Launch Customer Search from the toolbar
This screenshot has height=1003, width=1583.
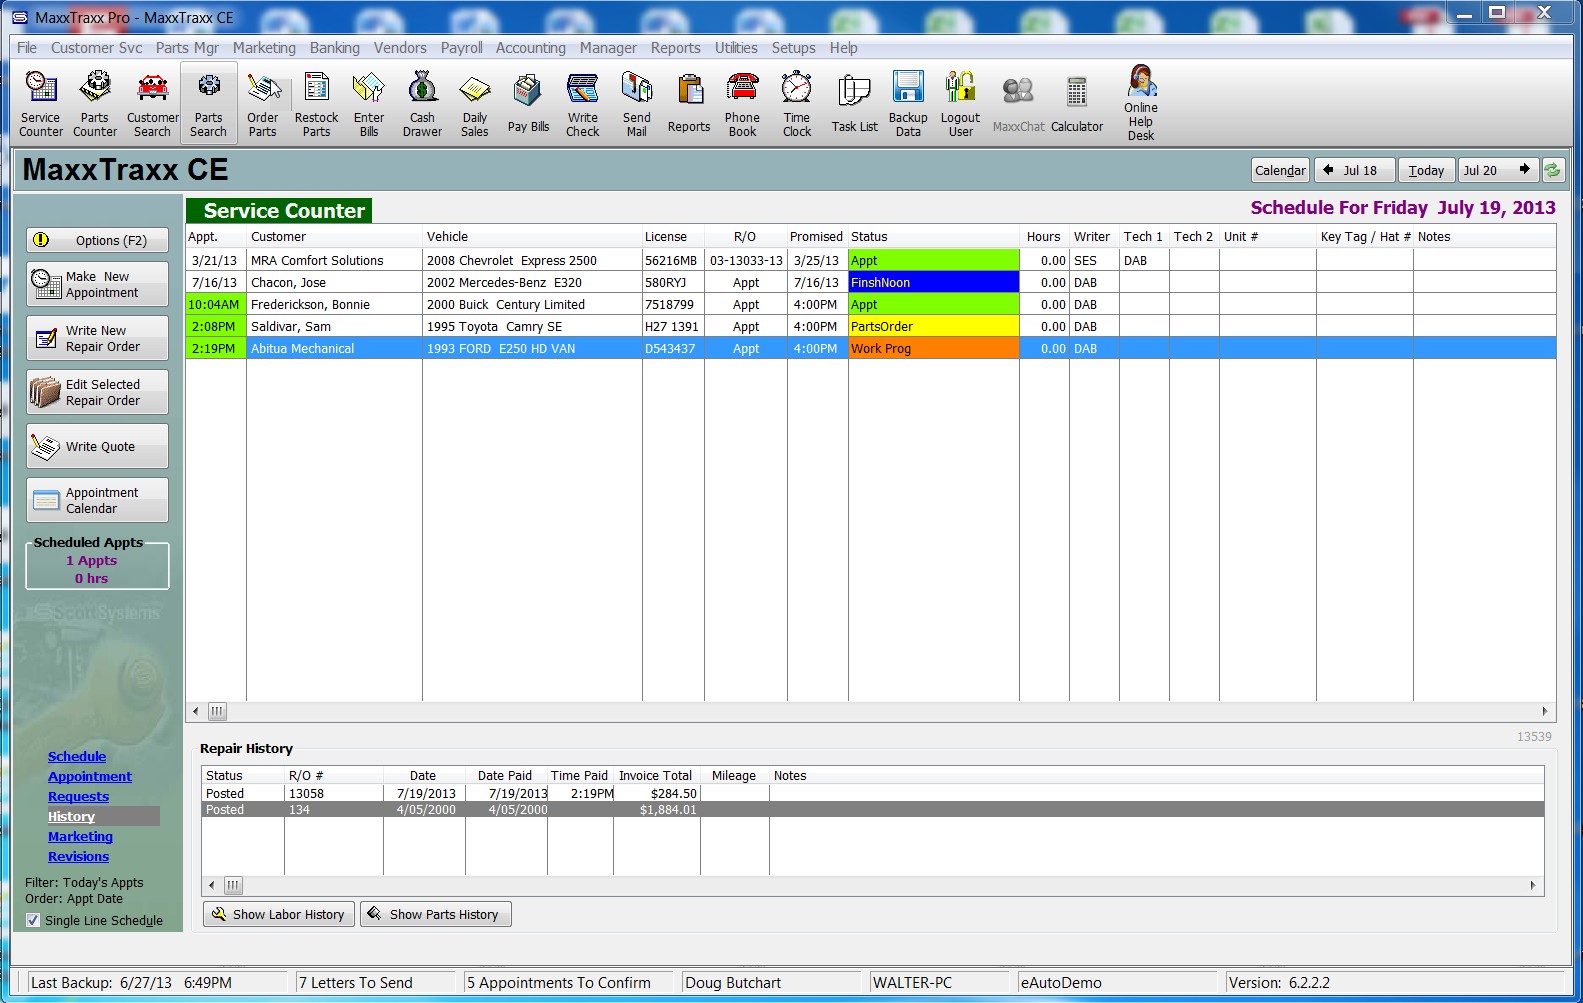point(152,104)
